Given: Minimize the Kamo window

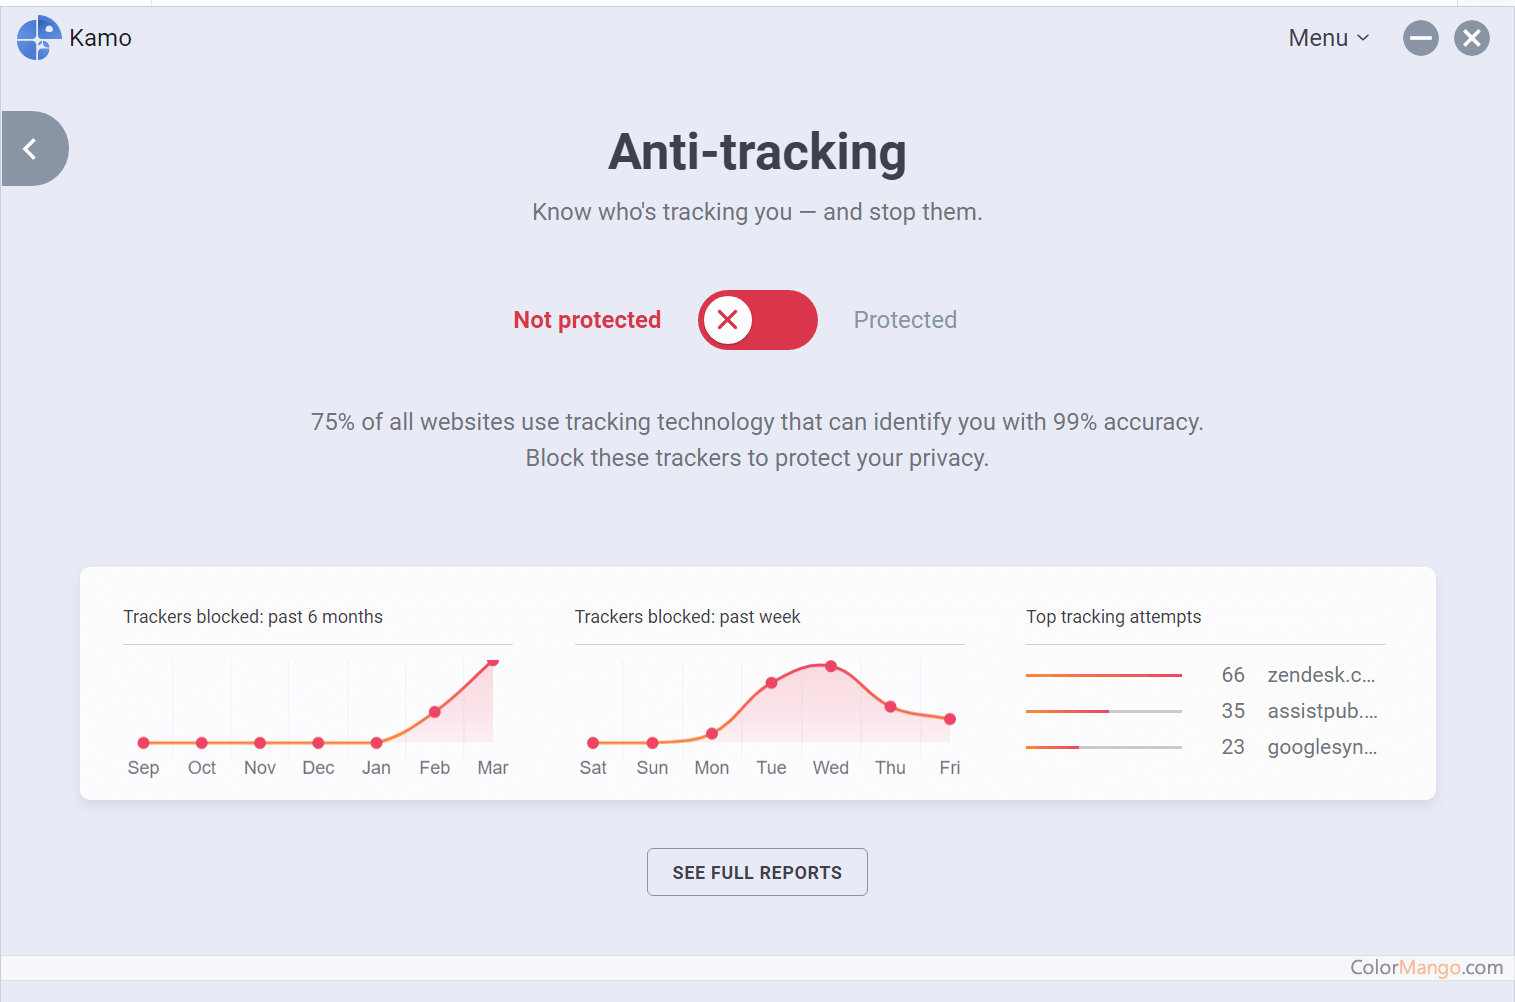Looking at the screenshot, I should pyautogui.click(x=1420, y=39).
